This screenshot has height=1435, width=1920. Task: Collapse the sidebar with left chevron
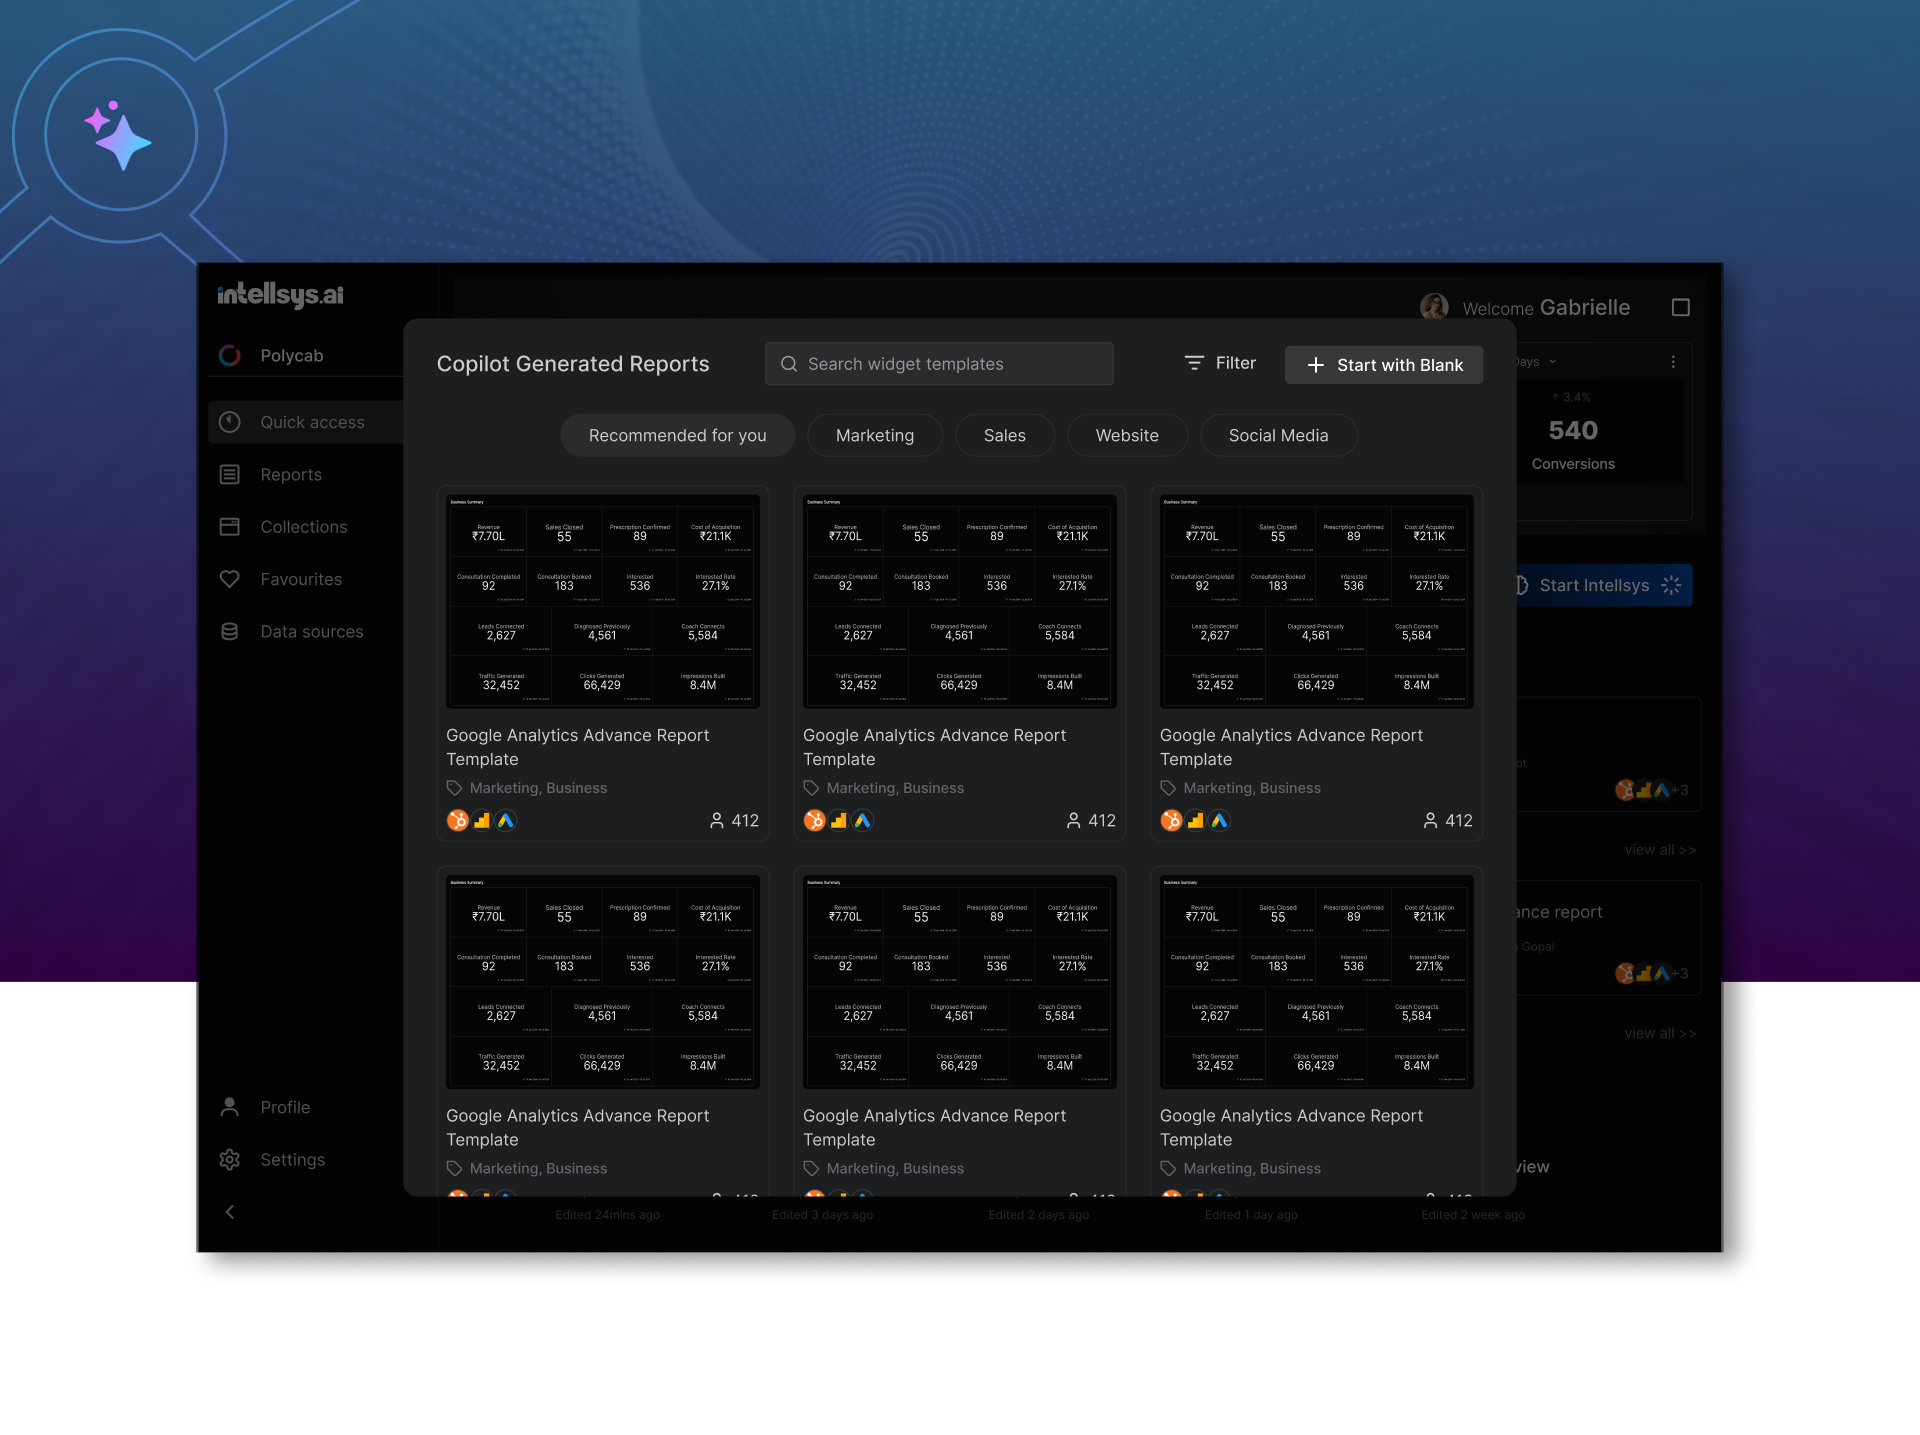230,1212
